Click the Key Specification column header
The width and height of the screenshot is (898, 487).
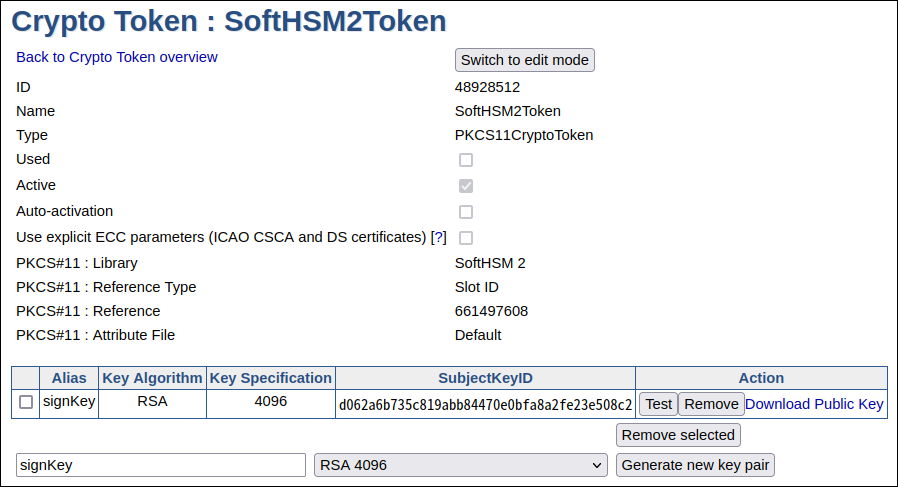[270, 378]
